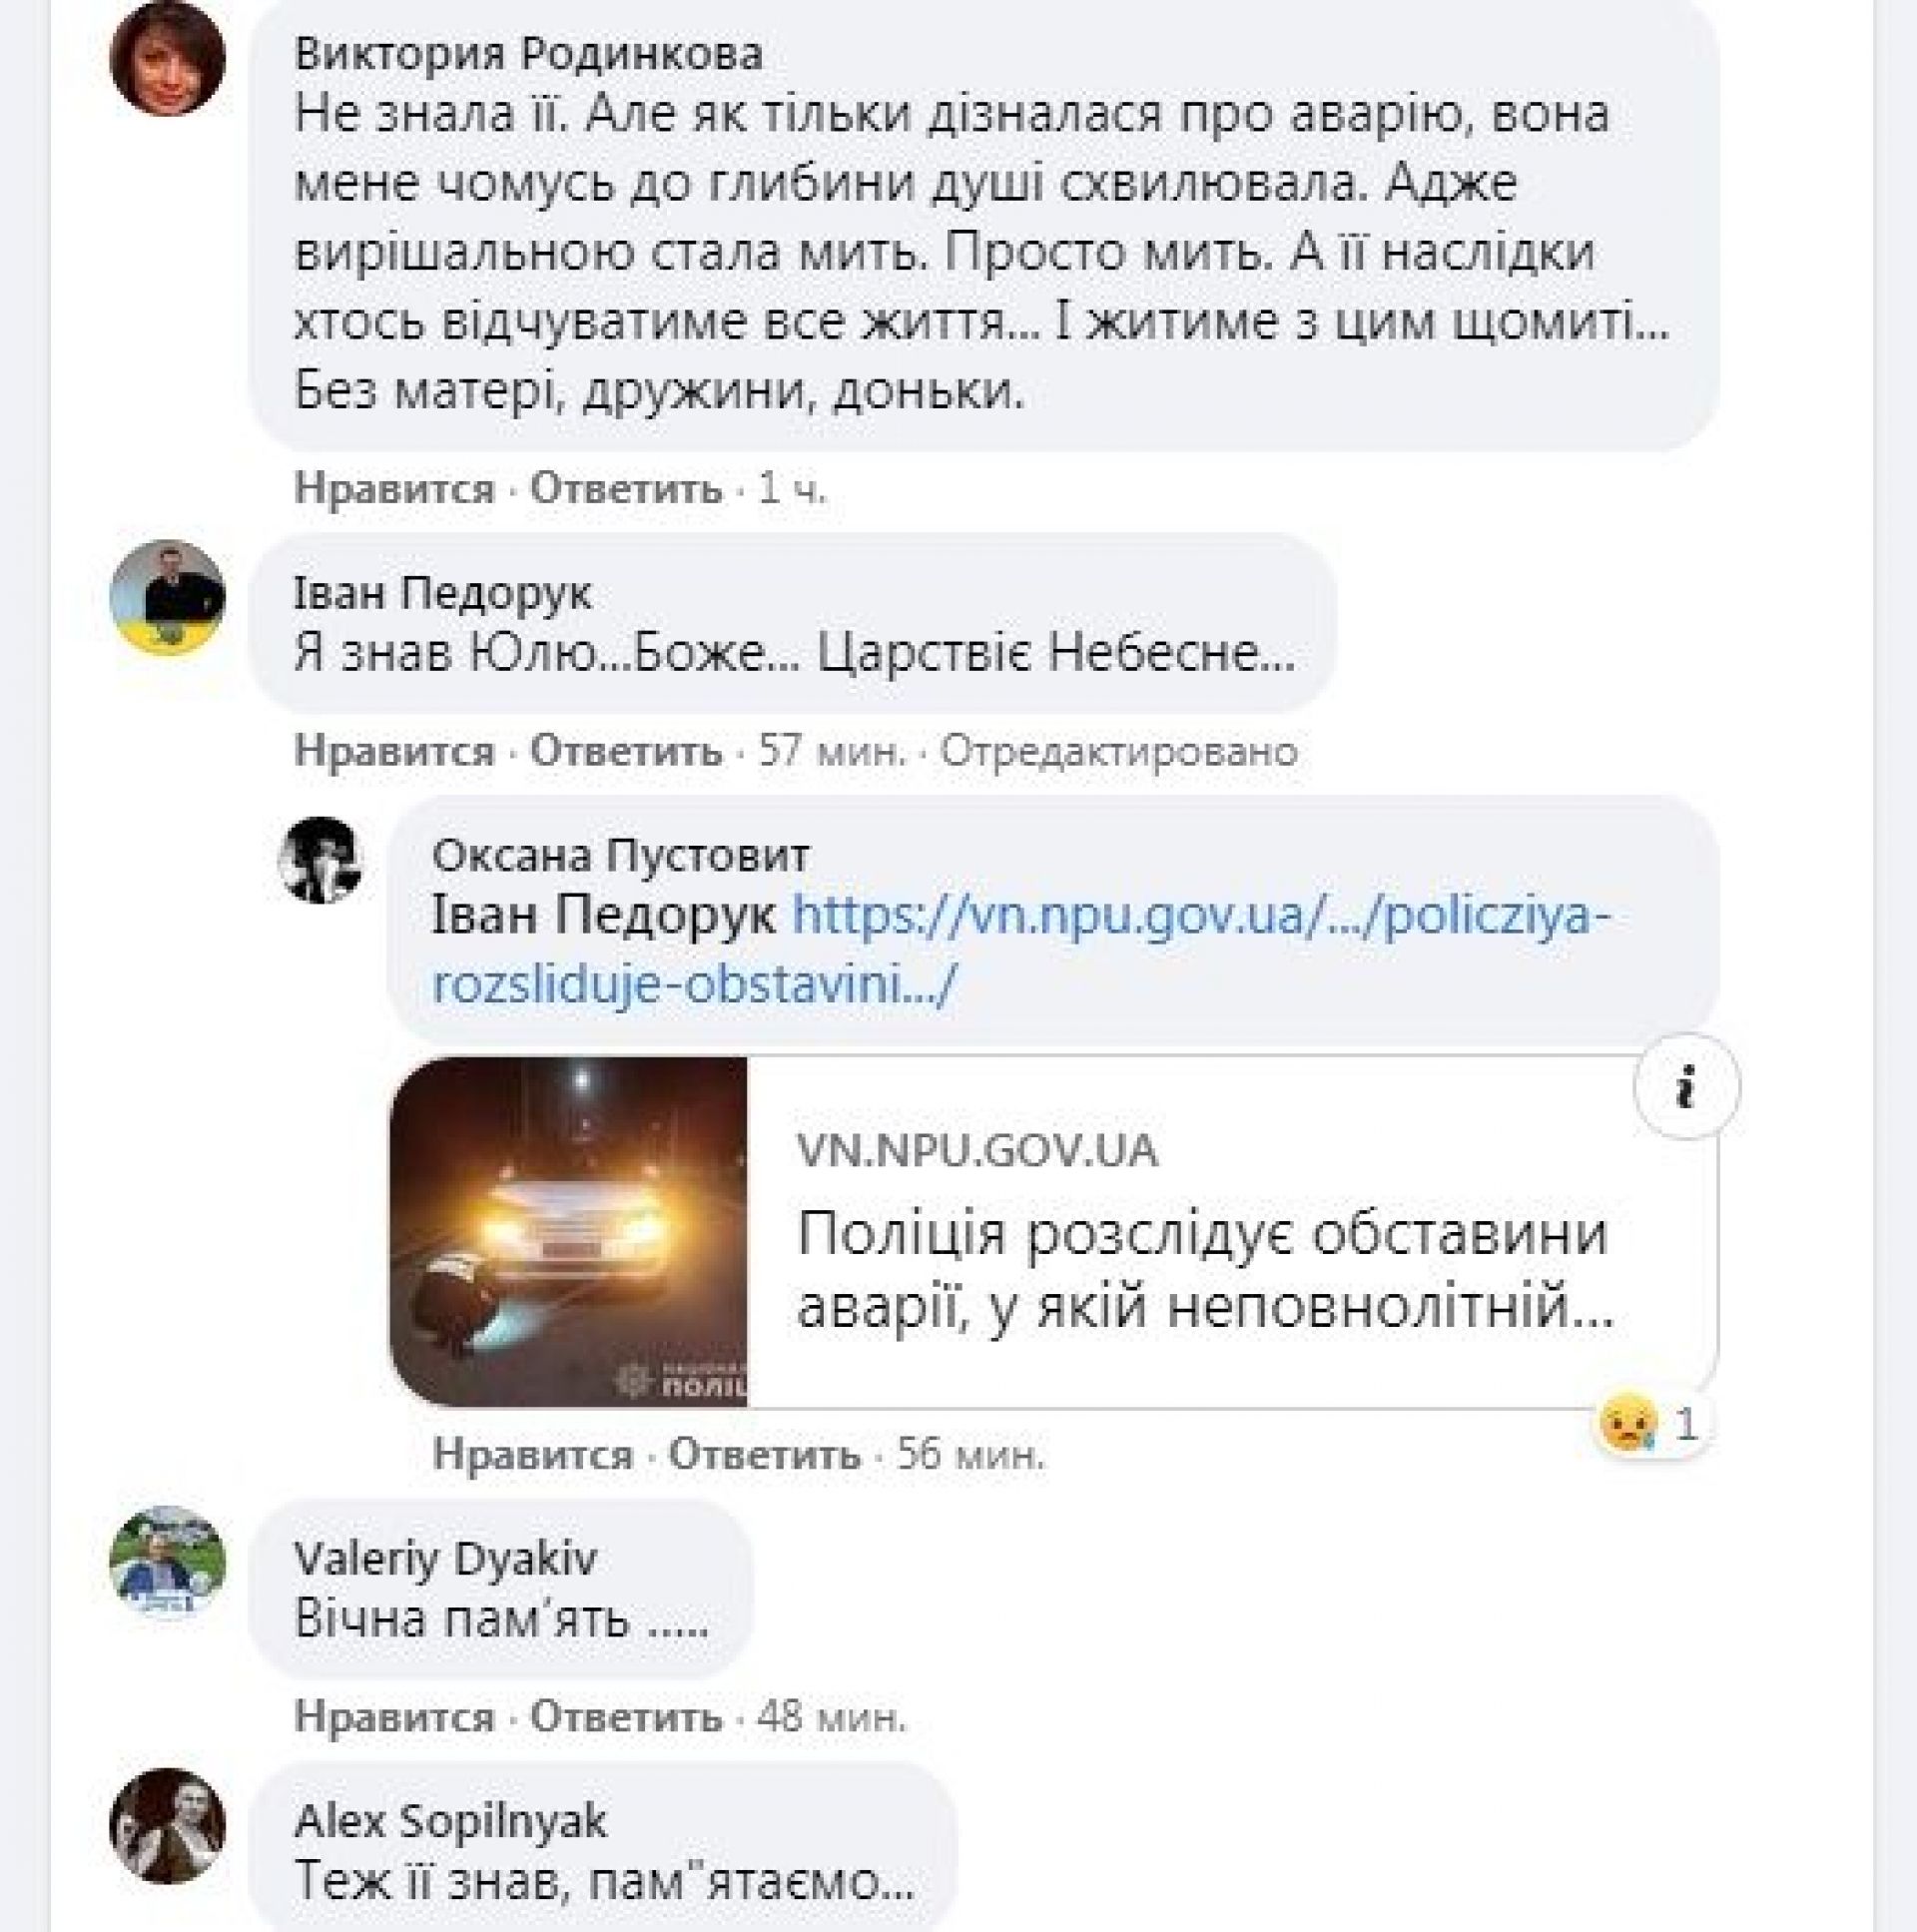Reply to Виктория Родинкова's comment
1917x1932 pixels.
tap(625, 489)
